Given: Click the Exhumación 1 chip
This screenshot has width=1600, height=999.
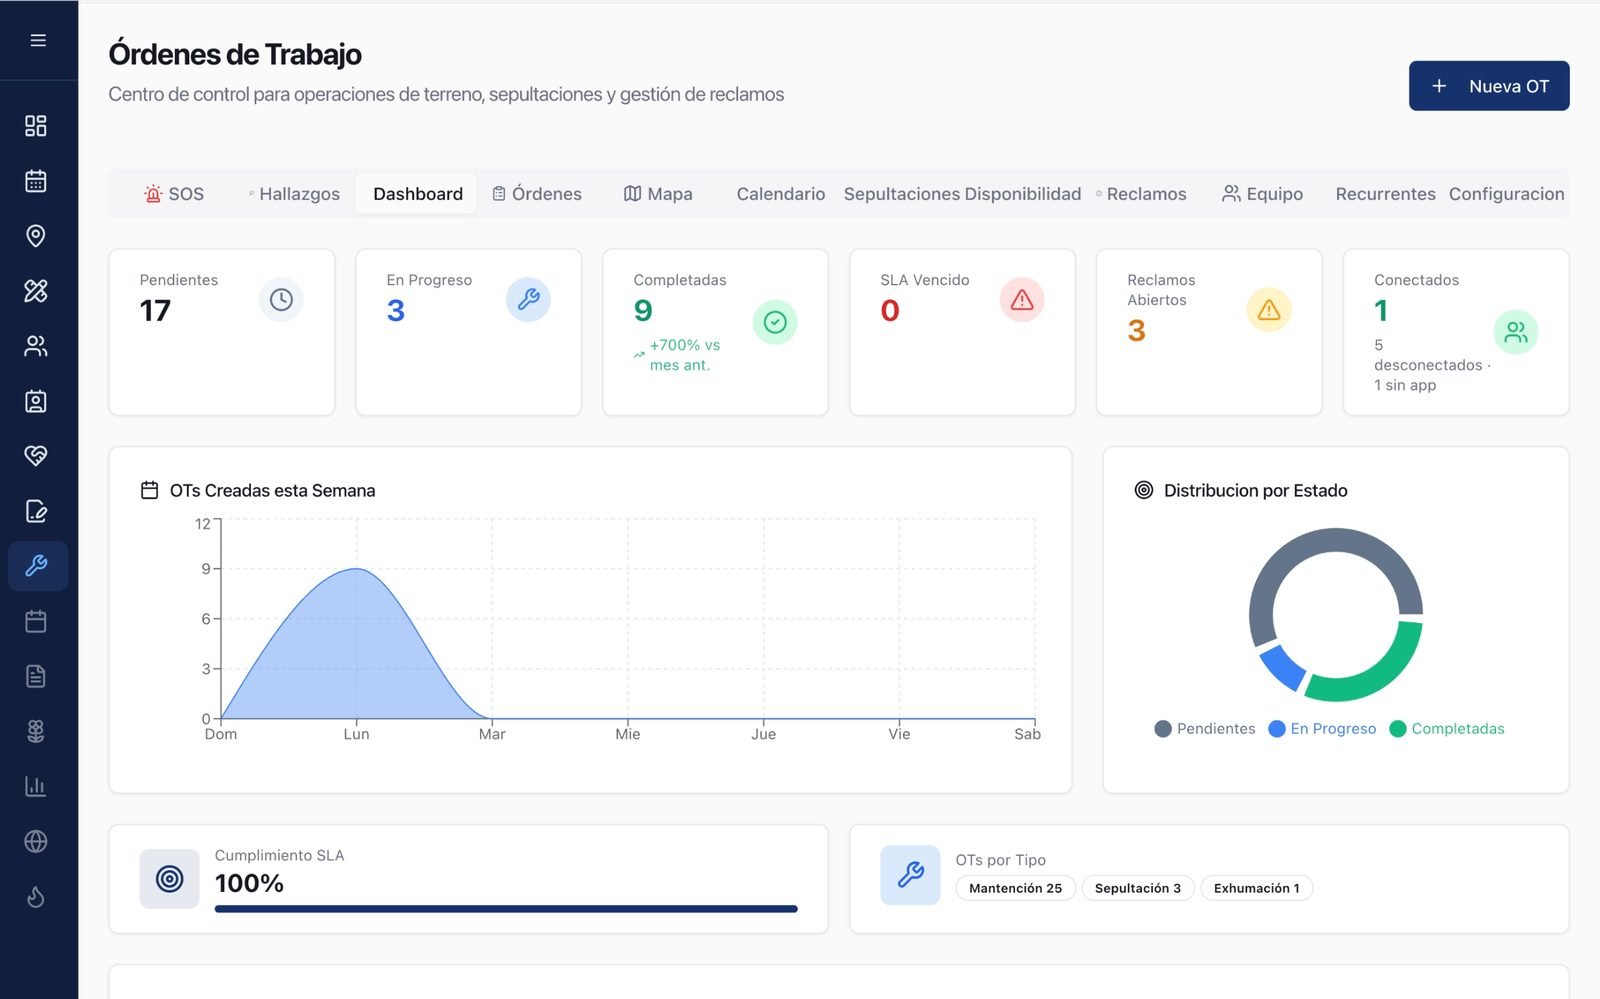Looking at the screenshot, I should (1257, 888).
